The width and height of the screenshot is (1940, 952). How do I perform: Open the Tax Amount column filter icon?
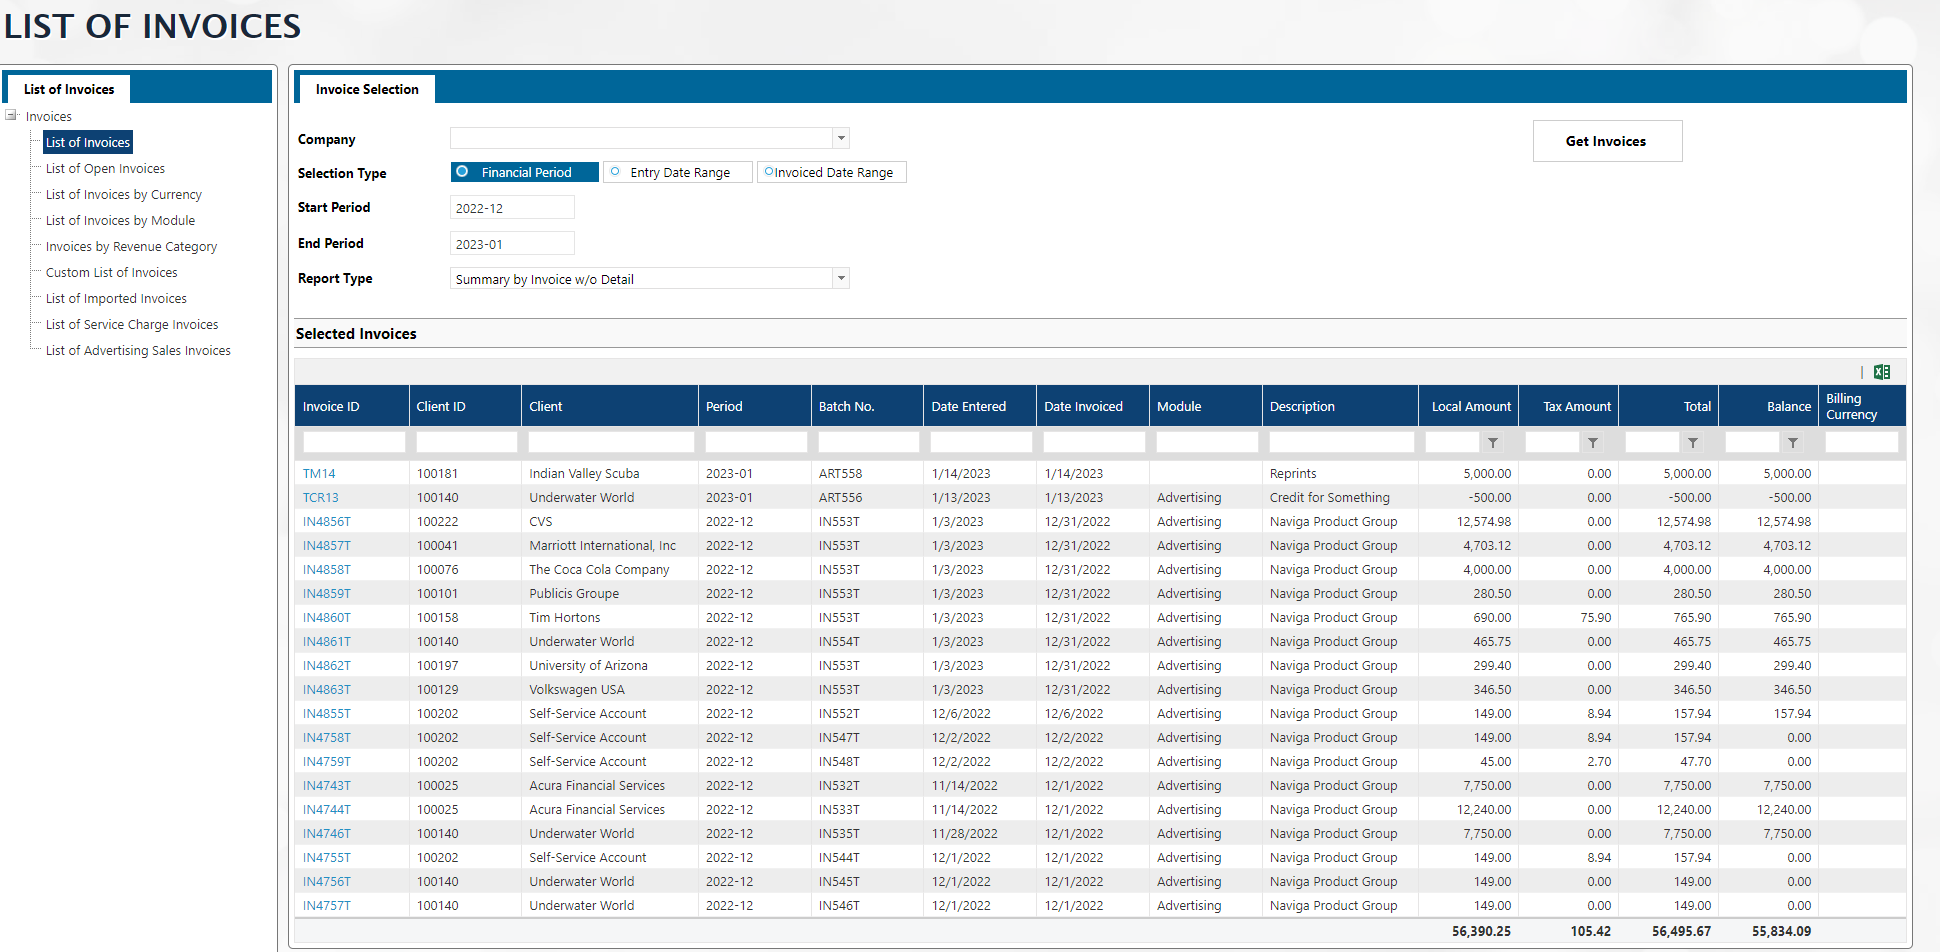click(x=1593, y=443)
